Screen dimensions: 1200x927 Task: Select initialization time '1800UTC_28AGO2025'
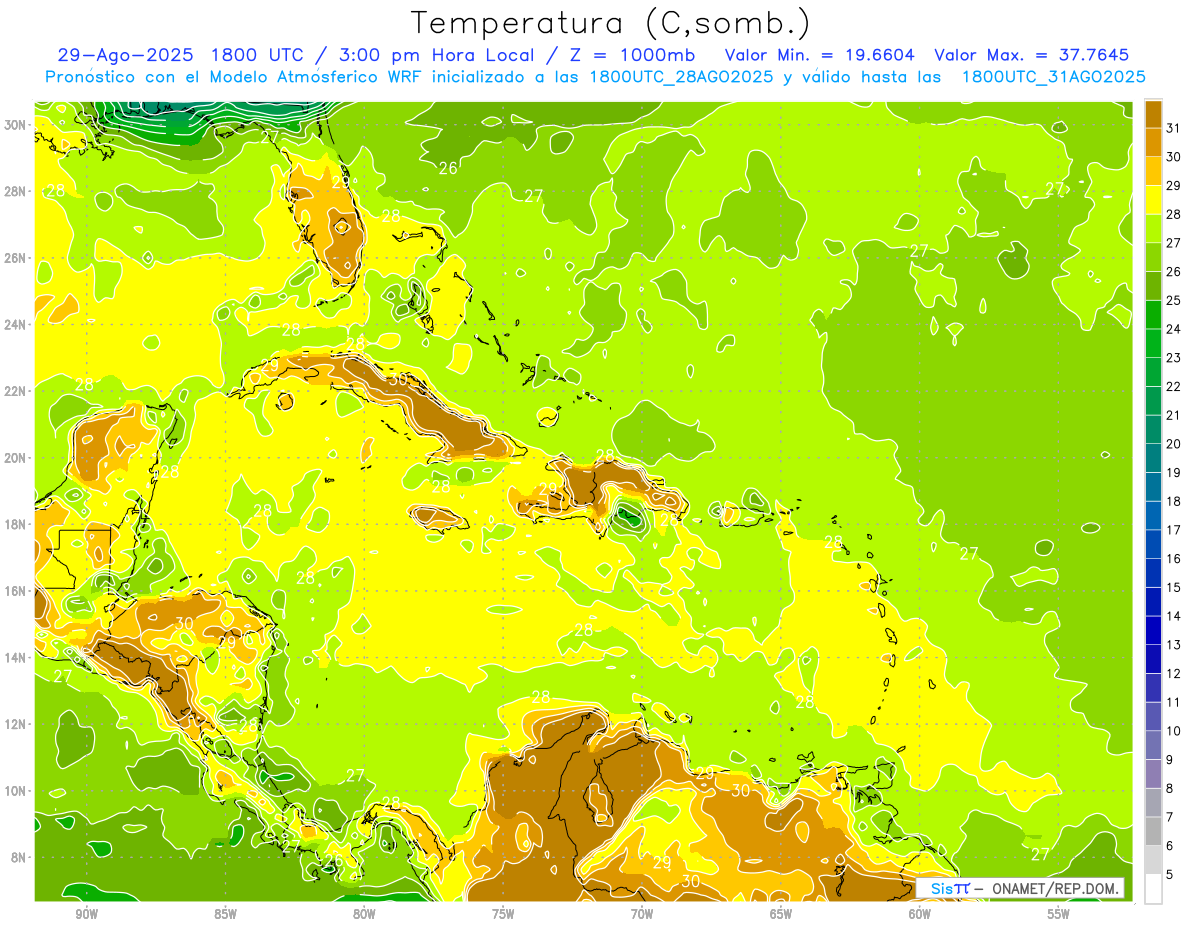681,77
